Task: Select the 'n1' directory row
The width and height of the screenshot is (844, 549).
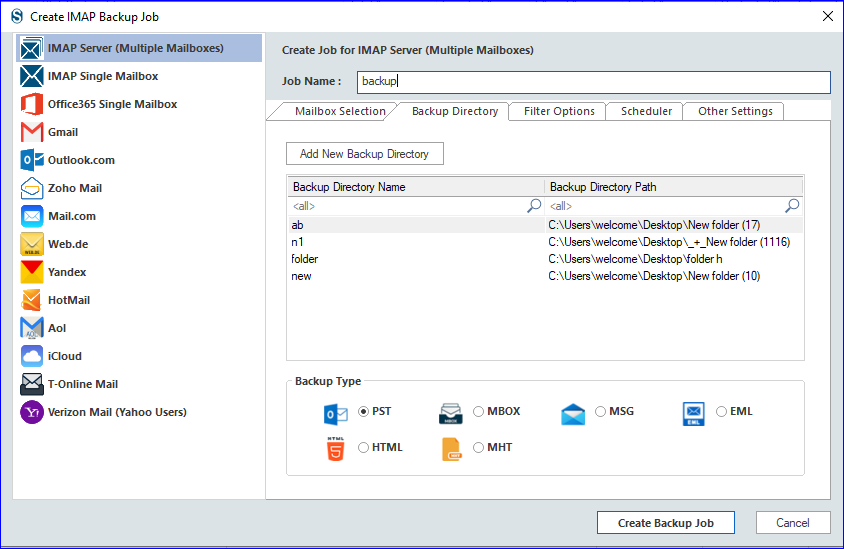Action: pos(545,242)
